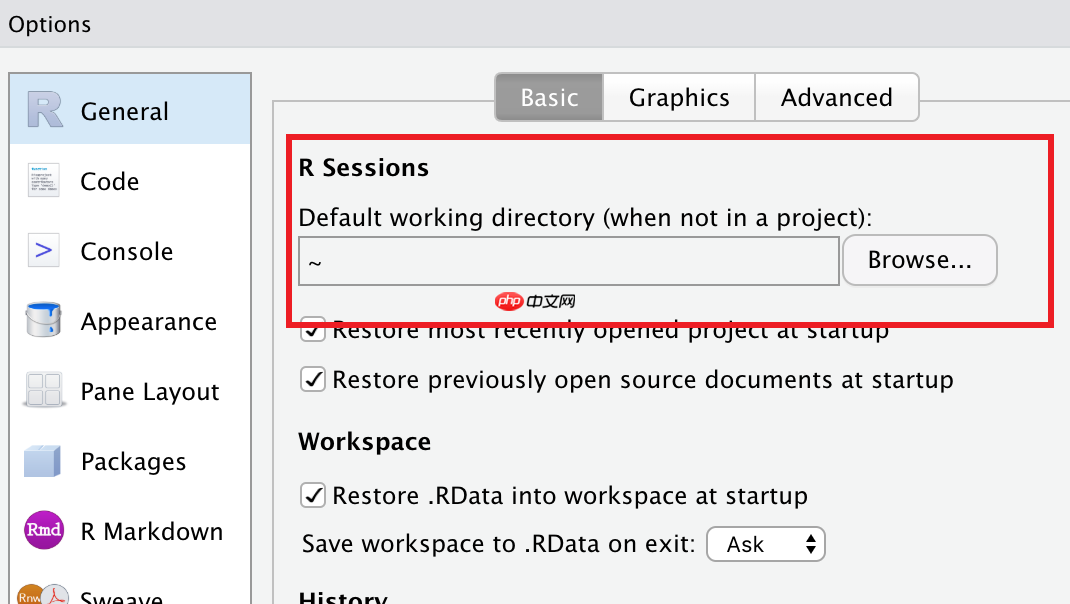Open the Packages box icon
This screenshot has height=604, width=1070.
click(42, 461)
